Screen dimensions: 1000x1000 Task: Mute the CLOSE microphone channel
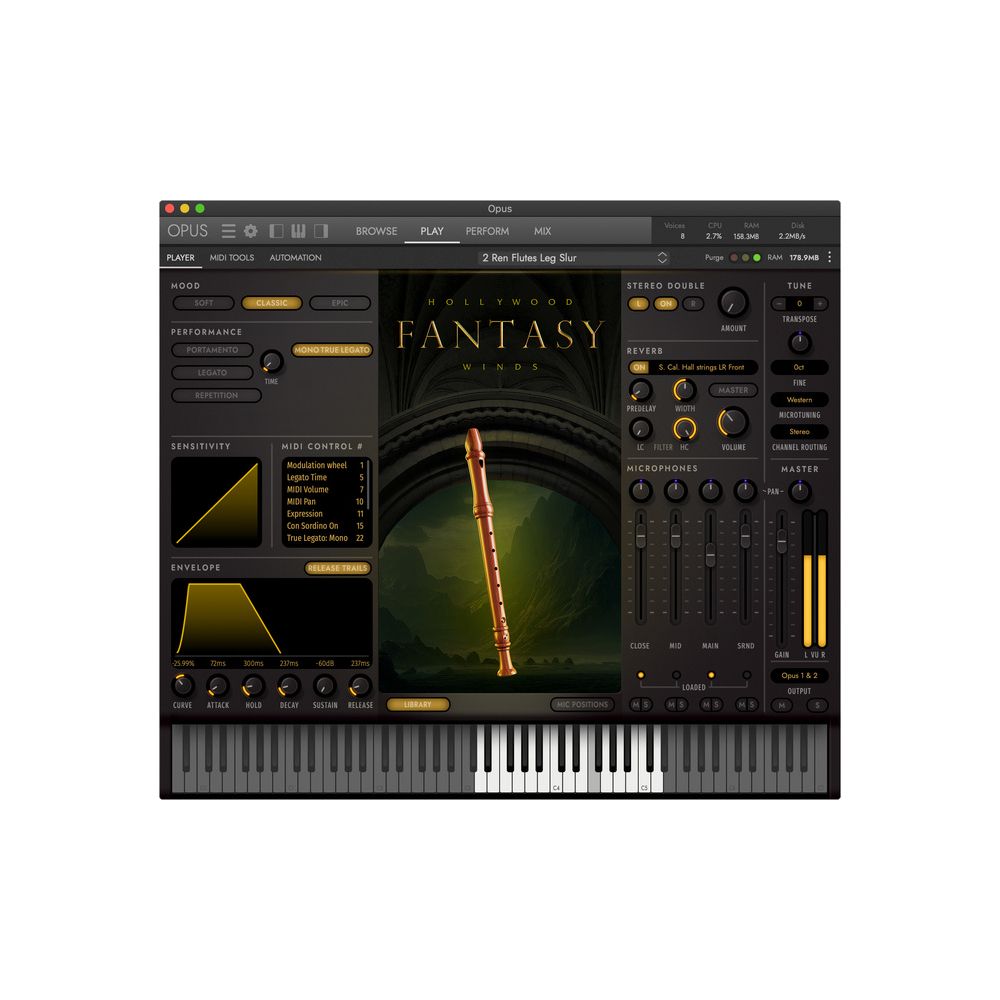pyautogui.click(x=635, y=704)
